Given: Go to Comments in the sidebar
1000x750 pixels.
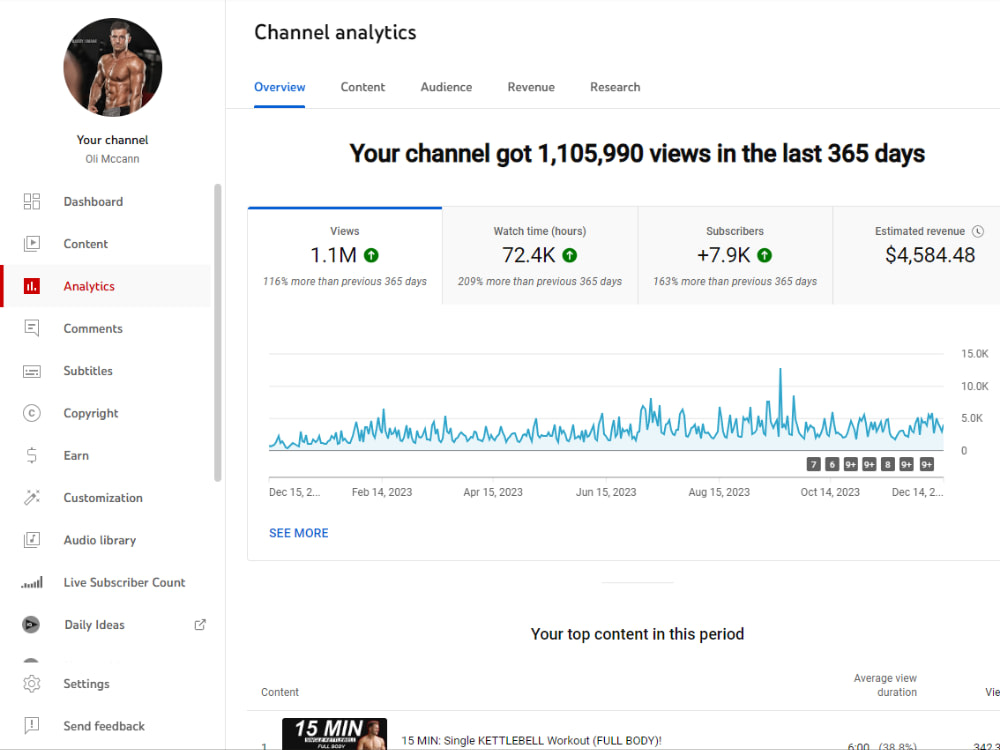Looking at the screenshot, I should pos(93,328).
